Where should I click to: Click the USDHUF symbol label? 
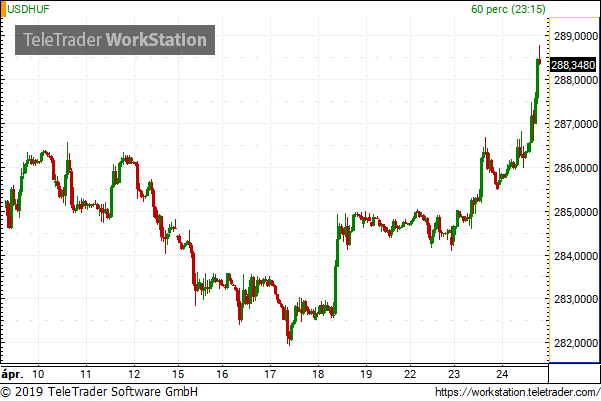point(28,9)
